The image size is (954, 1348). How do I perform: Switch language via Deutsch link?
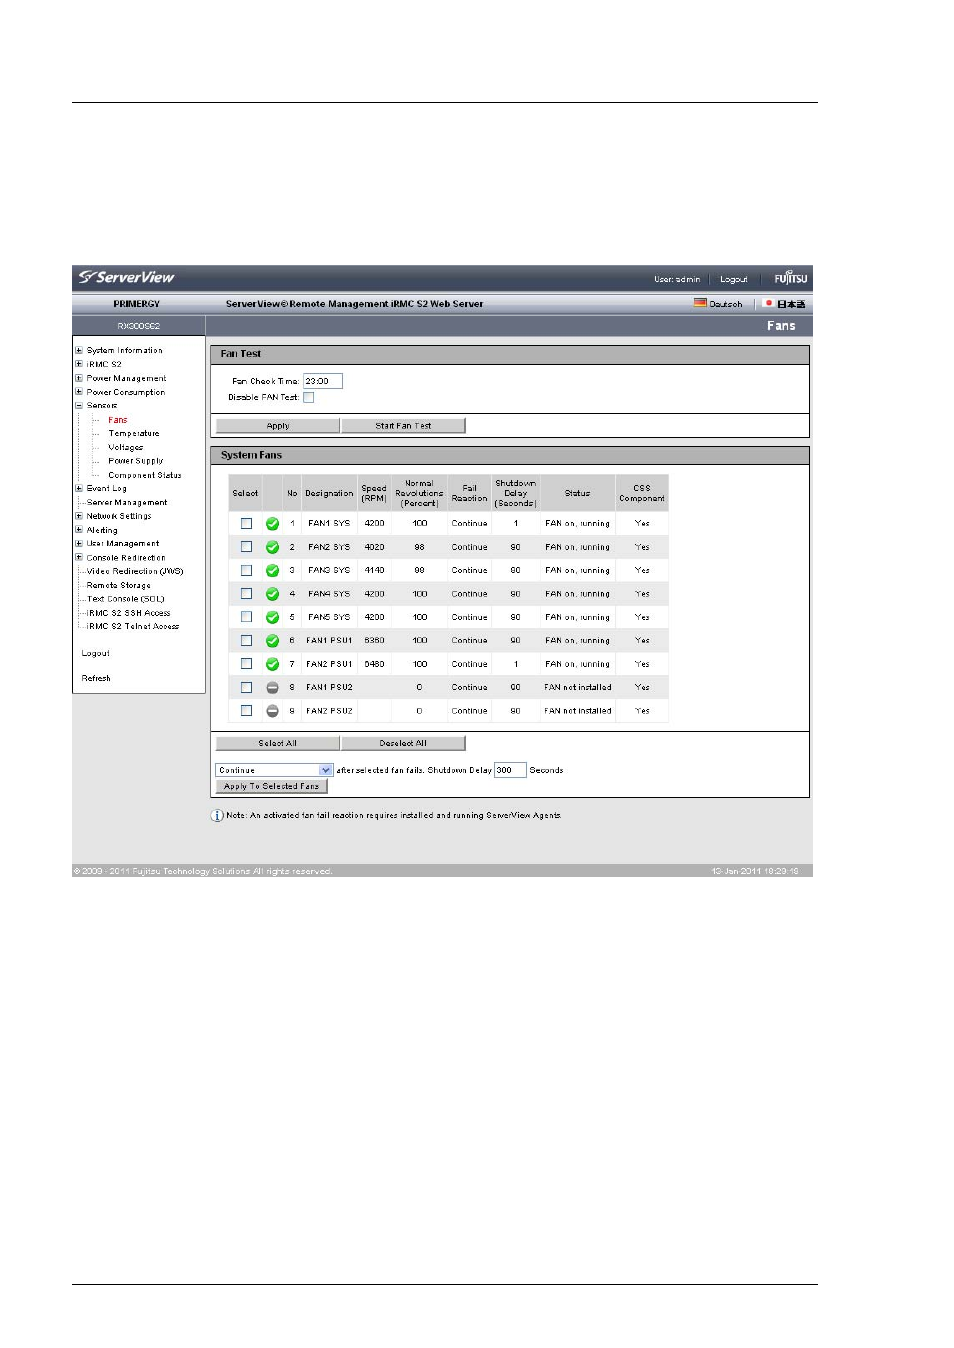pyautogui.click(x=726, y=304)
